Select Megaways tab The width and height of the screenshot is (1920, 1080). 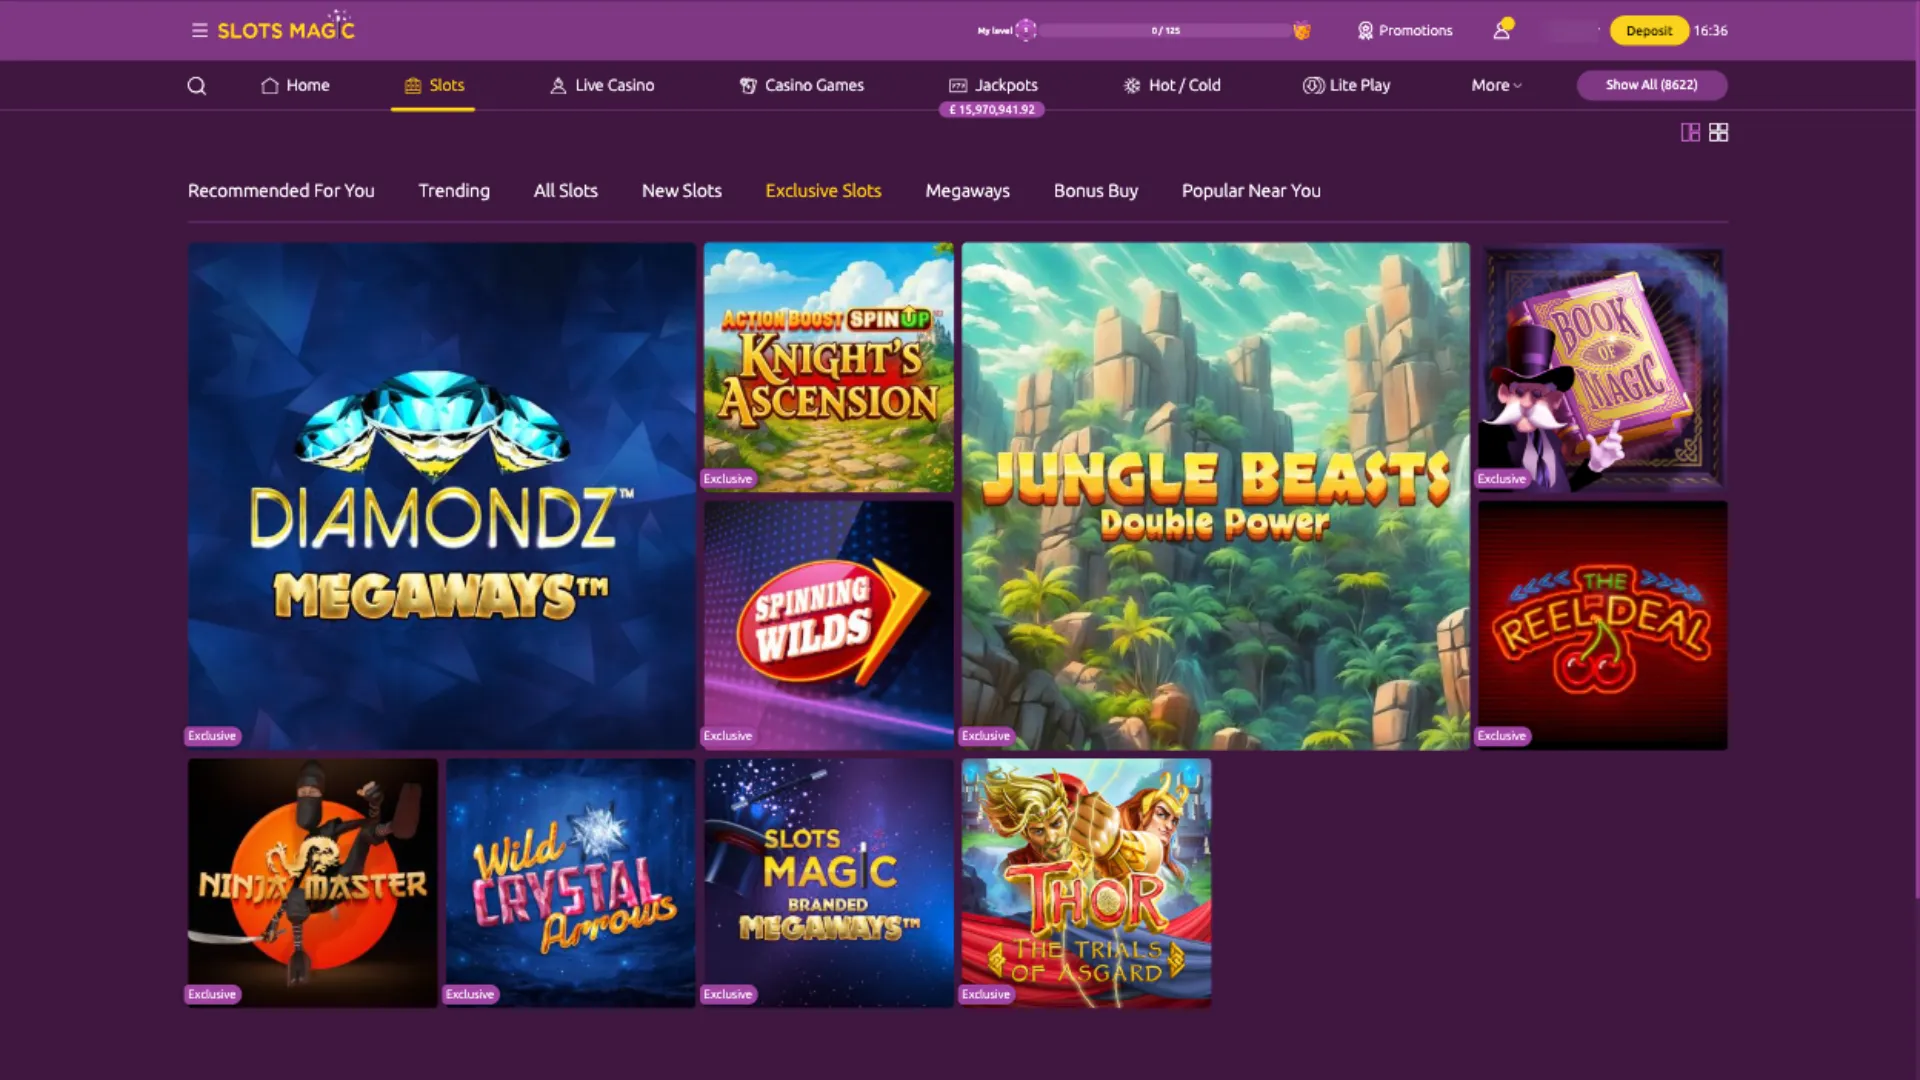pos(968,190)
